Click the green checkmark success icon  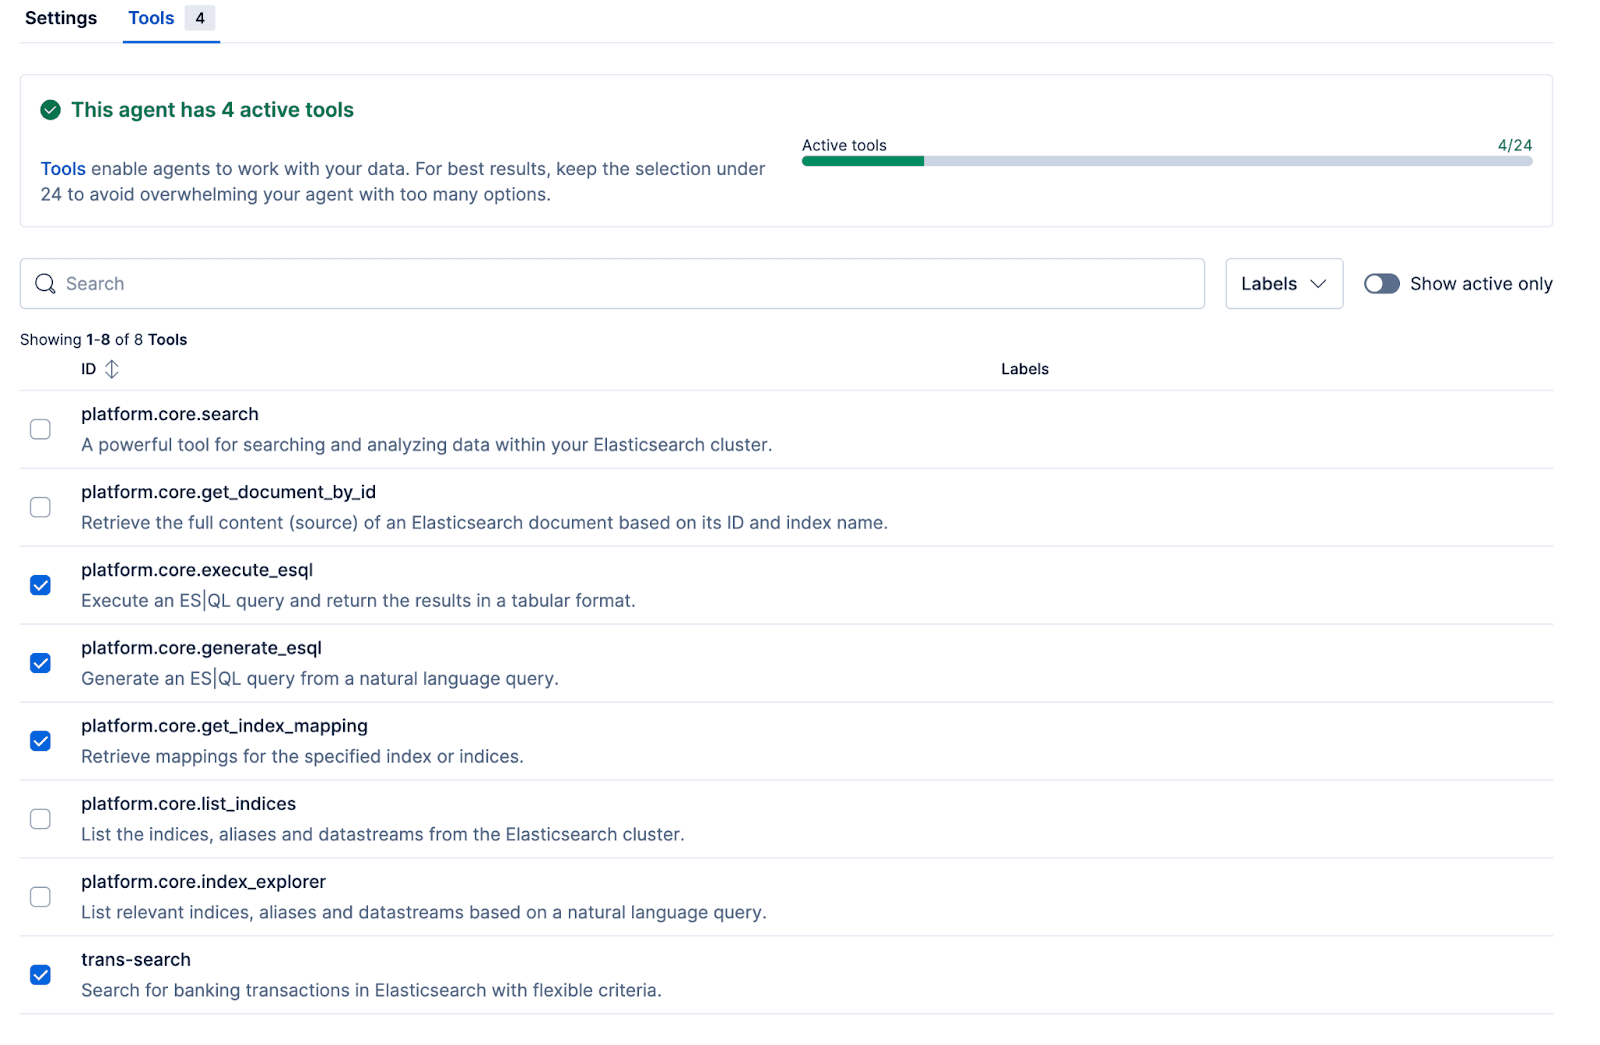pos(50,110)
